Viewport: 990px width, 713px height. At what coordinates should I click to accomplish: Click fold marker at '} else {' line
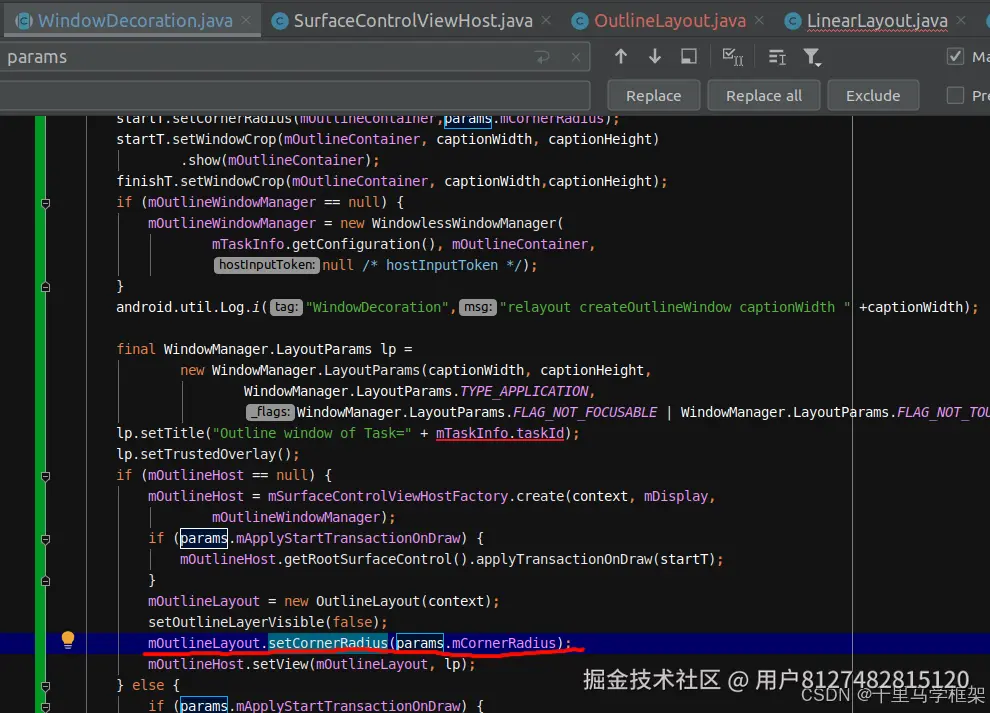click(x=45, y=685)
